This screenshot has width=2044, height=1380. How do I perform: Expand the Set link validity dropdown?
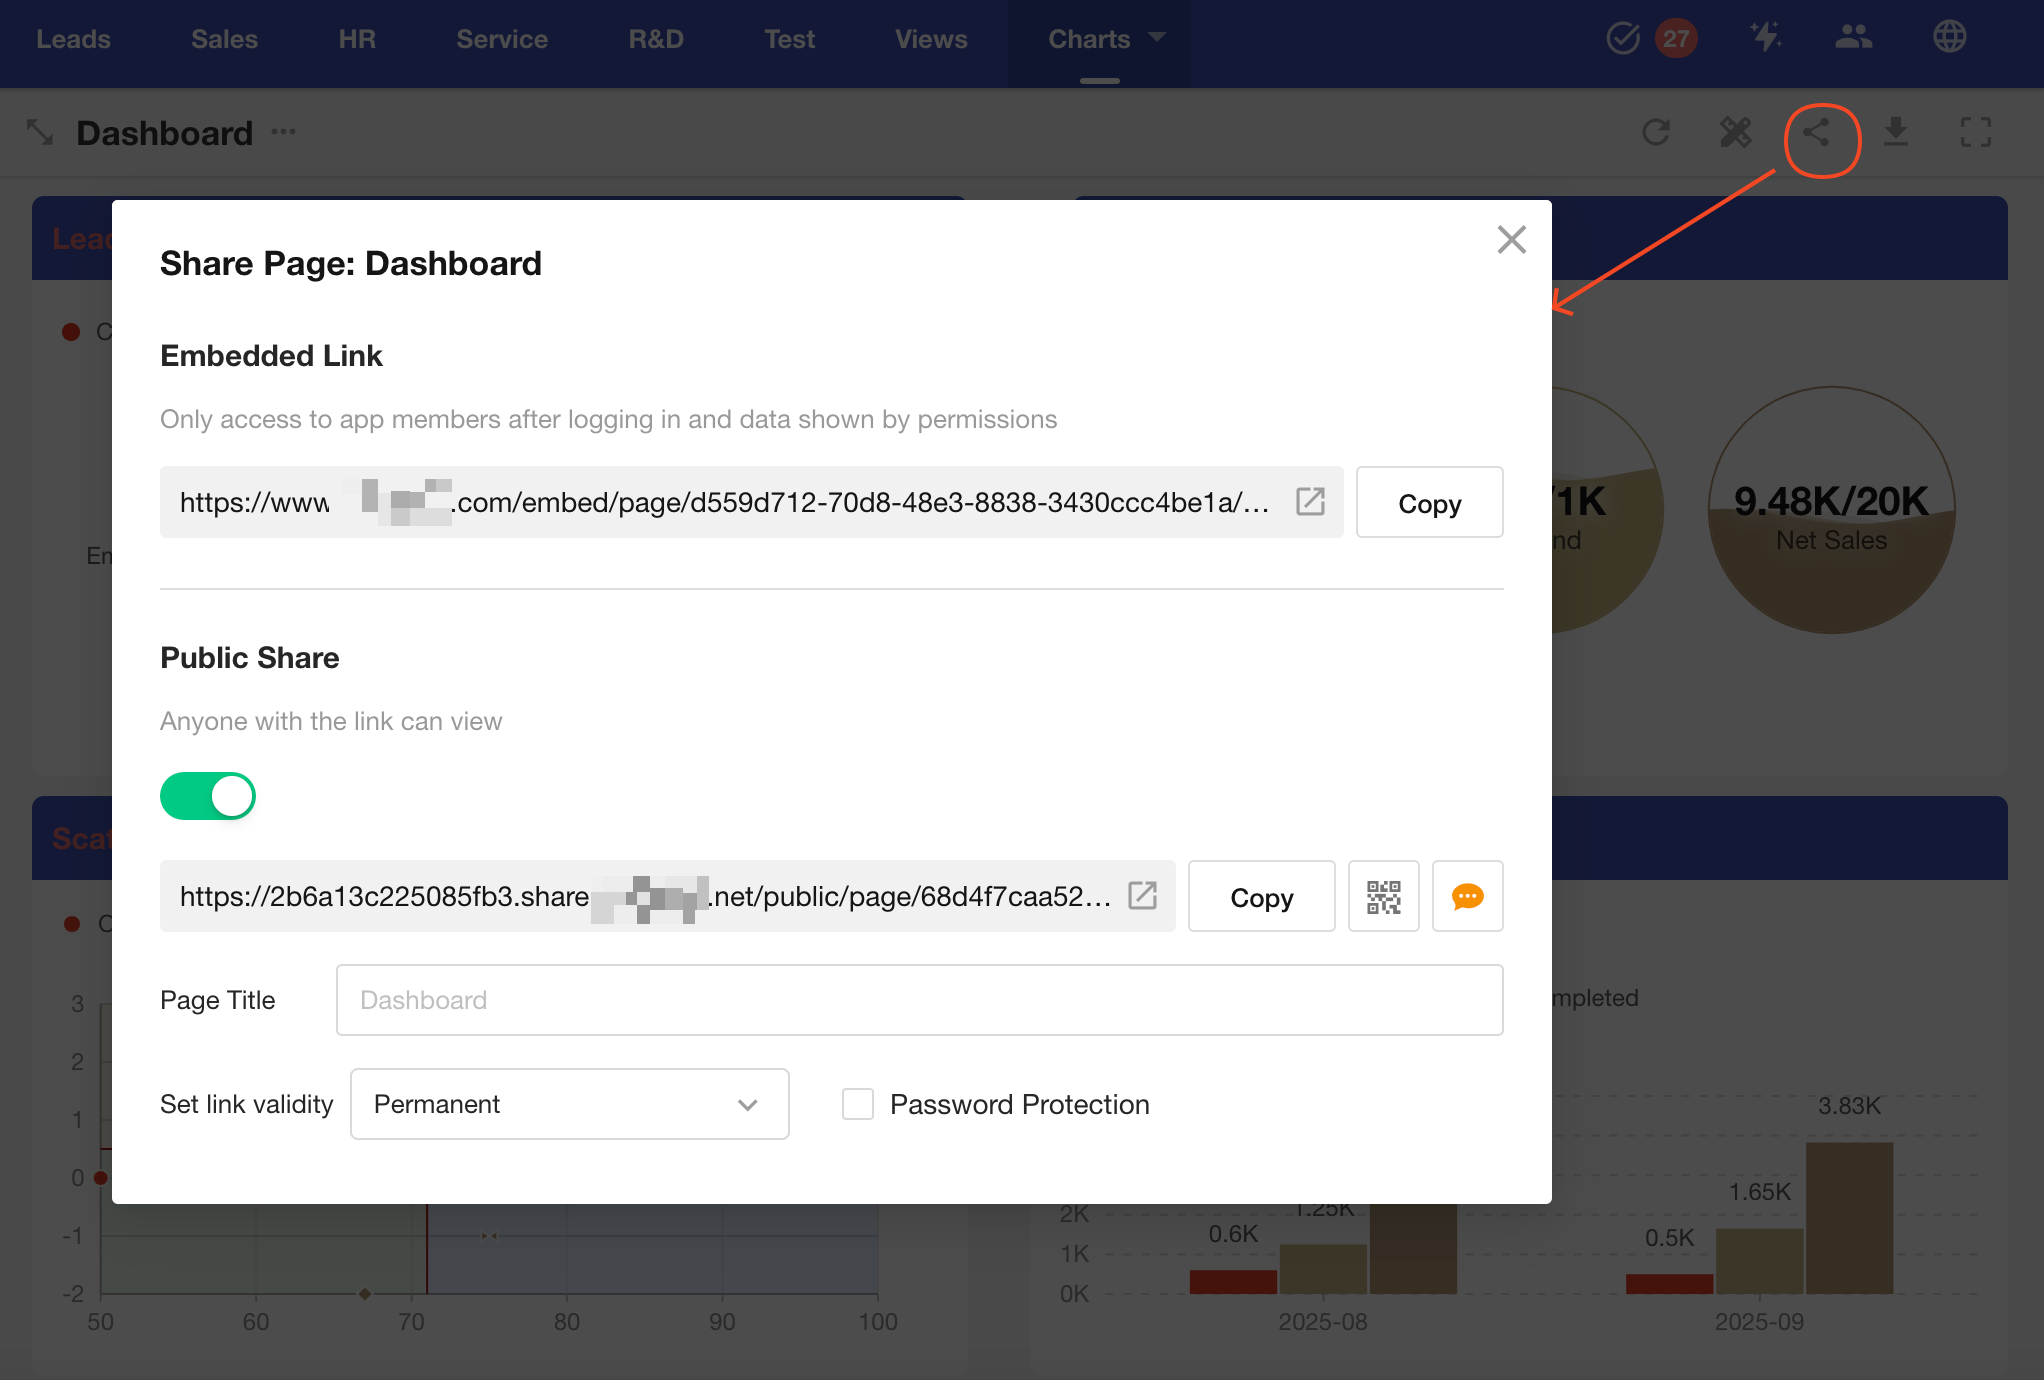click(x=569, y=1104)
